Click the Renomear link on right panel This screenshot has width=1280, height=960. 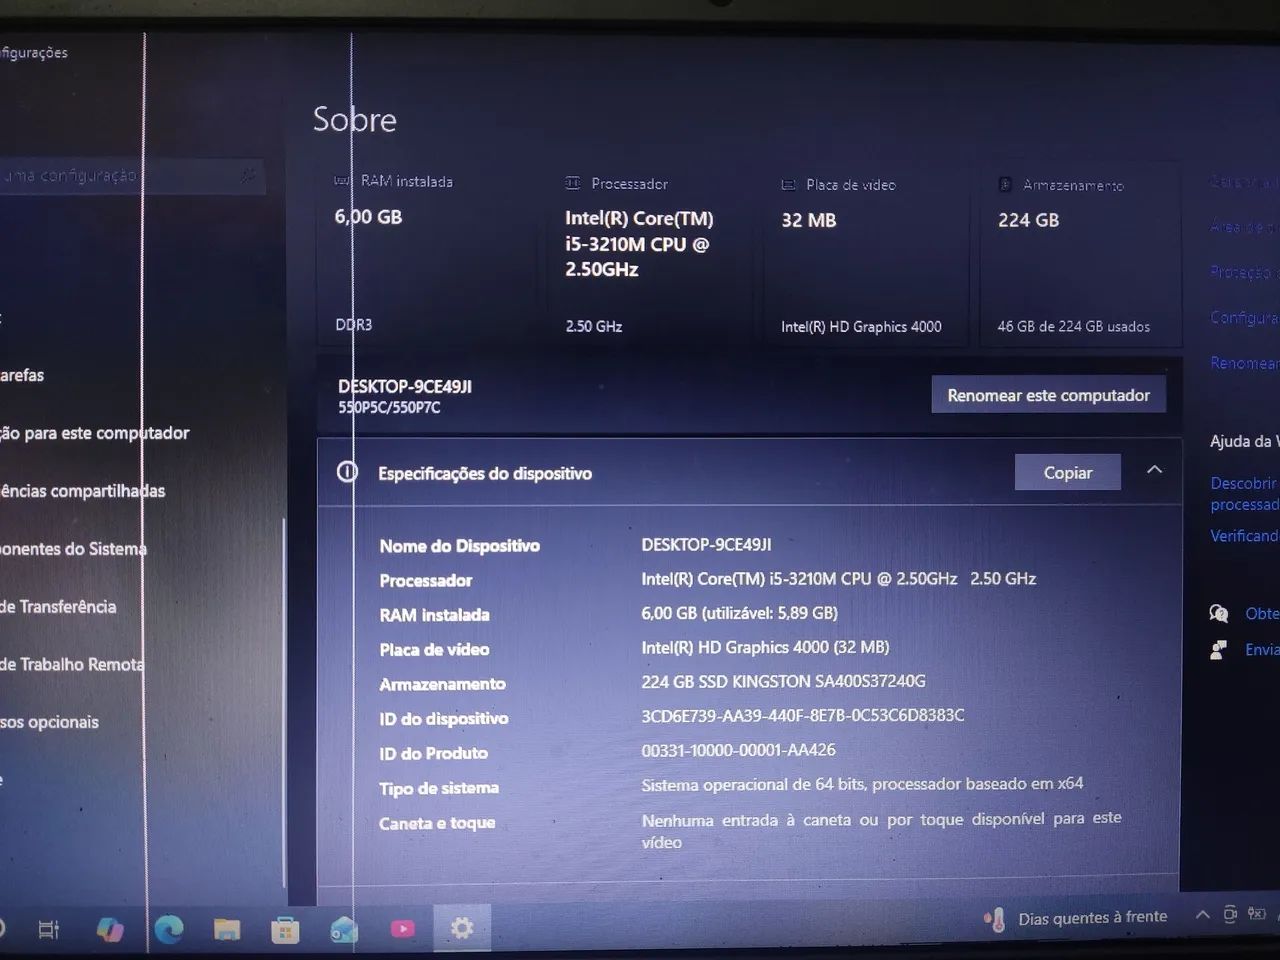point(1244,363)
